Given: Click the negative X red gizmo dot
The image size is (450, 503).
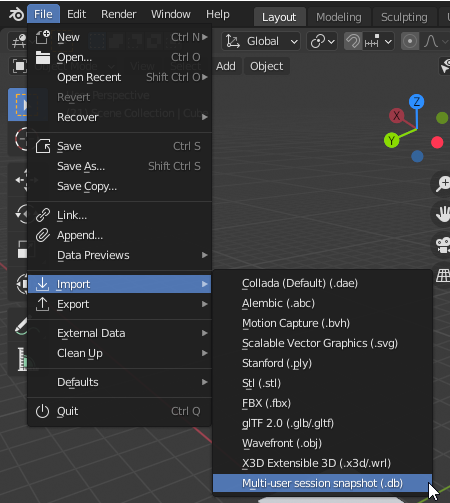Looking at the screenshot, I should [x=437, y=142].
